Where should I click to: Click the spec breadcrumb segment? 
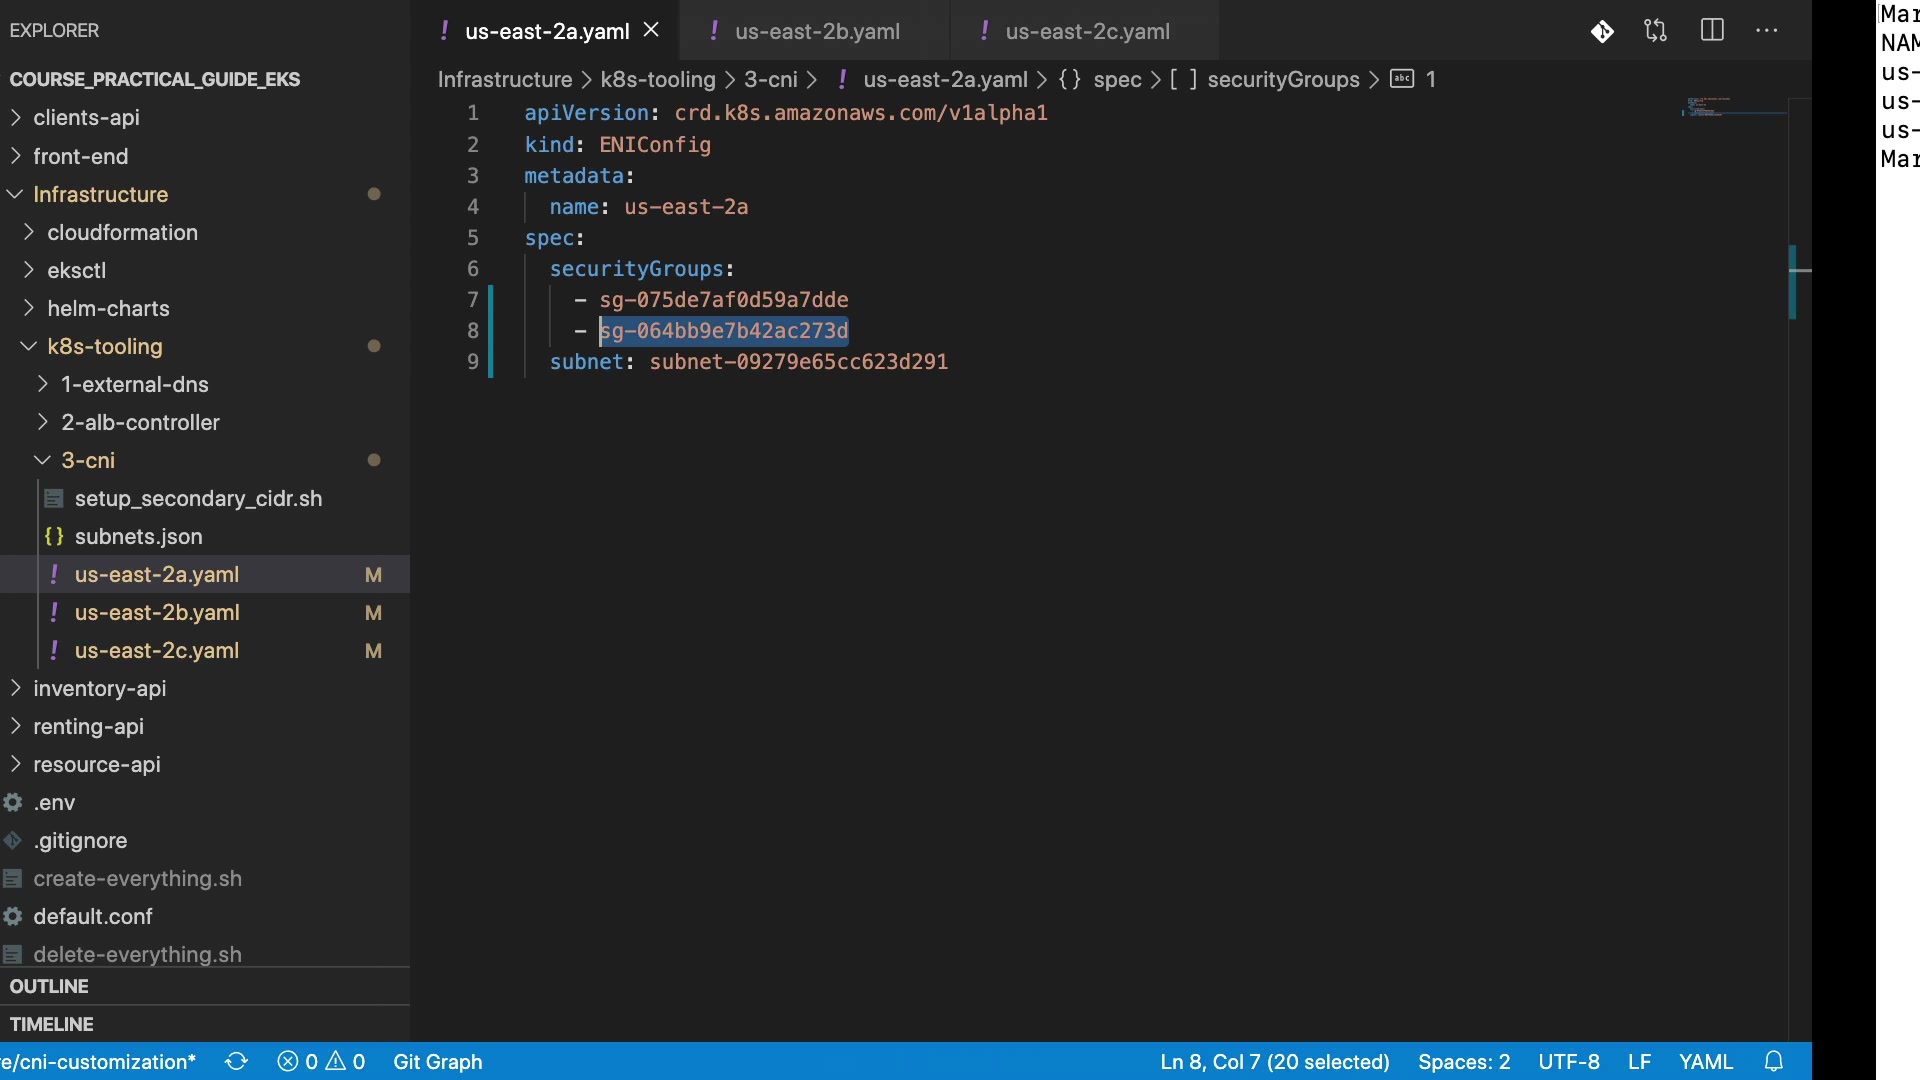tap(1116, 79)
